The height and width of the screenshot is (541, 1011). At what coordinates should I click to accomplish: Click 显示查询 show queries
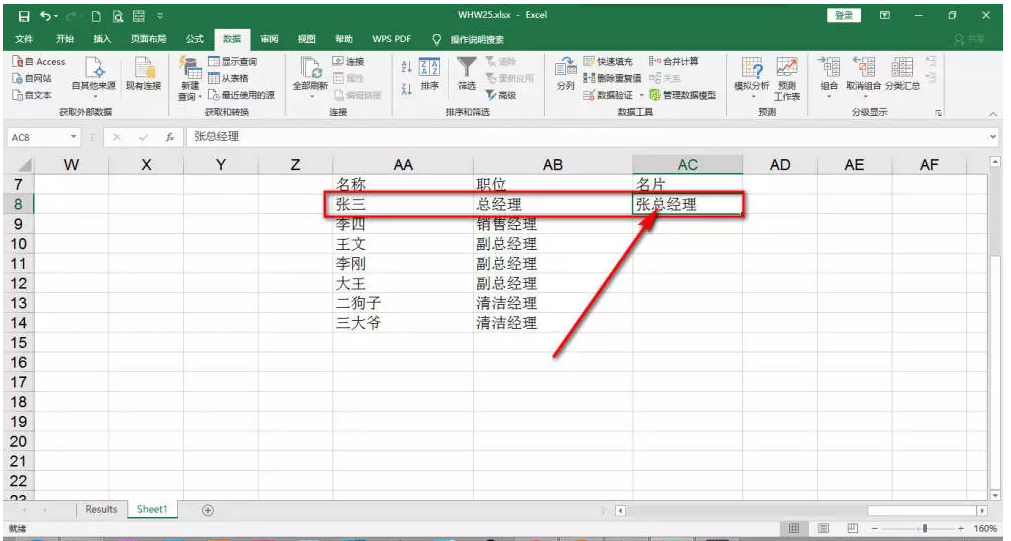click(x=233, y=62)
